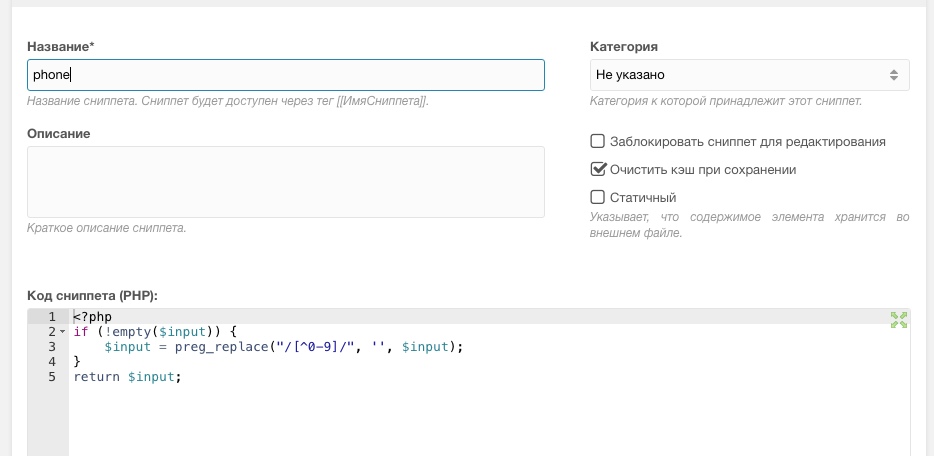Open the Категория dropdown 'Не указано'
Image resolution: width=934 pixels, height=456 pixels.
[x=749, y=75]
